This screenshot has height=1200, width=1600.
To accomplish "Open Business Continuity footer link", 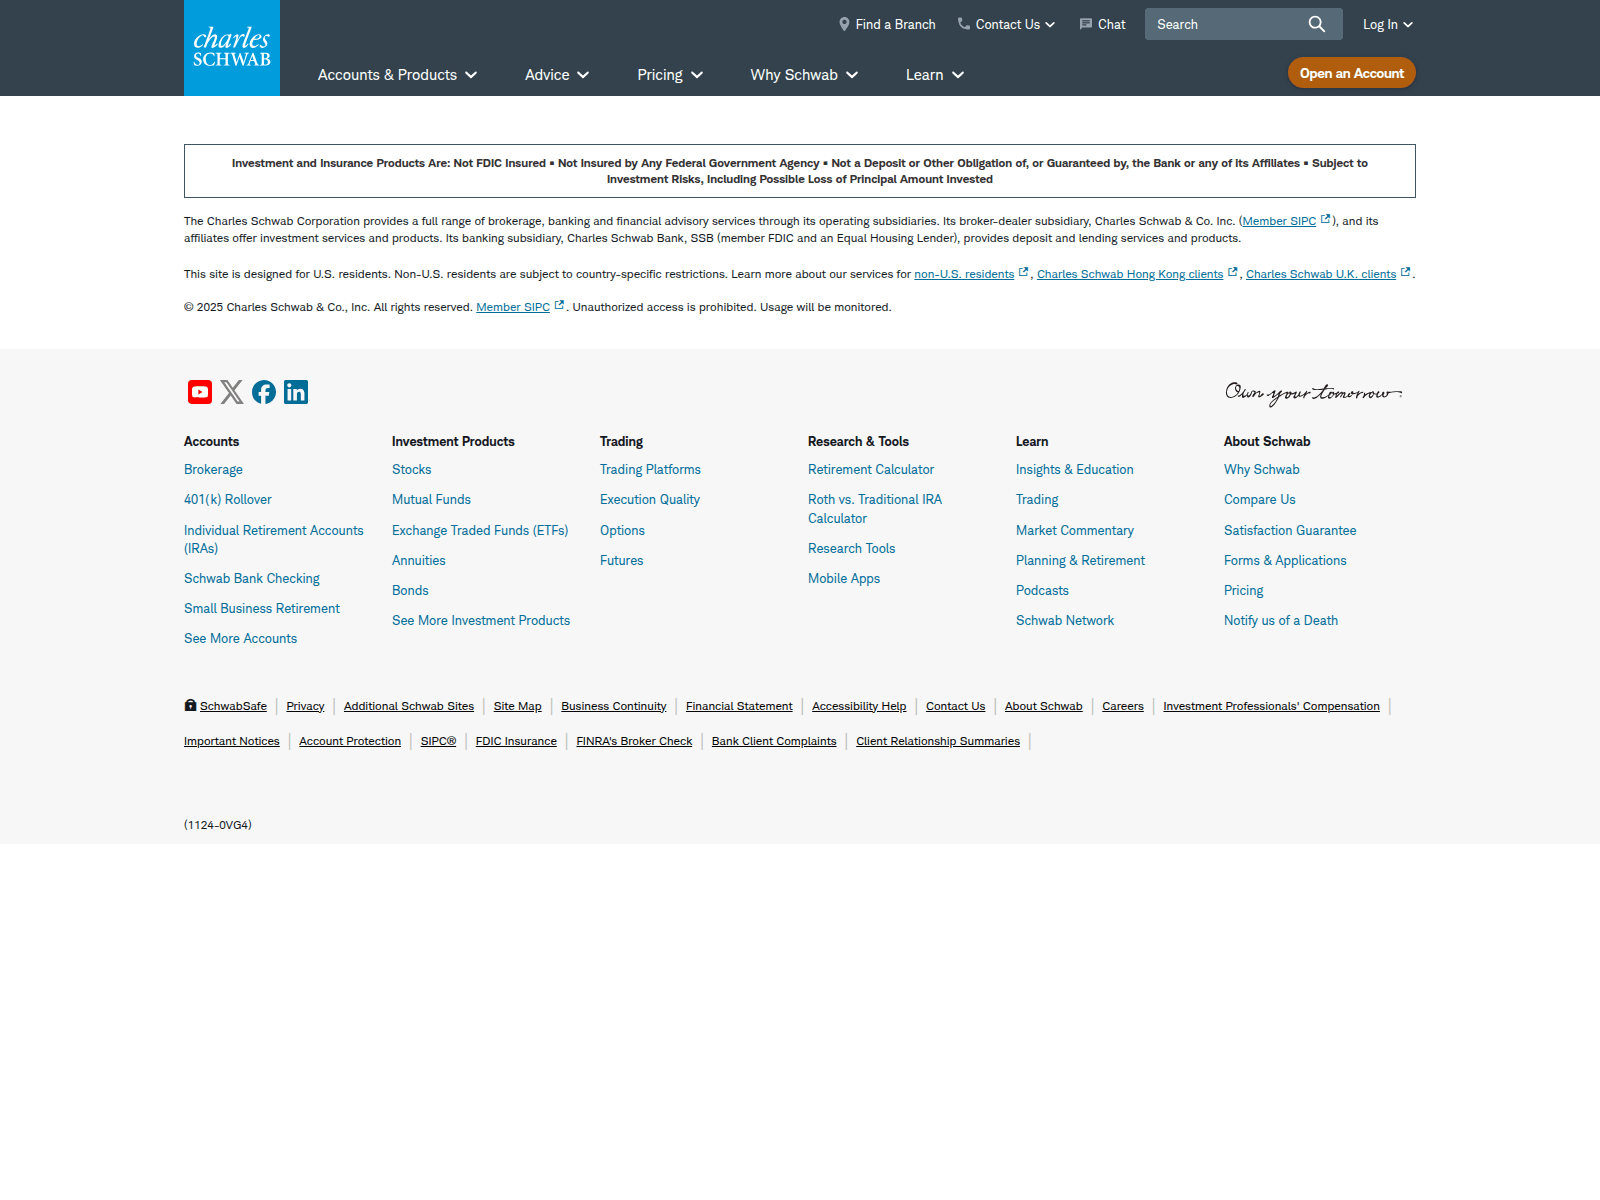I will click(613, 706).
